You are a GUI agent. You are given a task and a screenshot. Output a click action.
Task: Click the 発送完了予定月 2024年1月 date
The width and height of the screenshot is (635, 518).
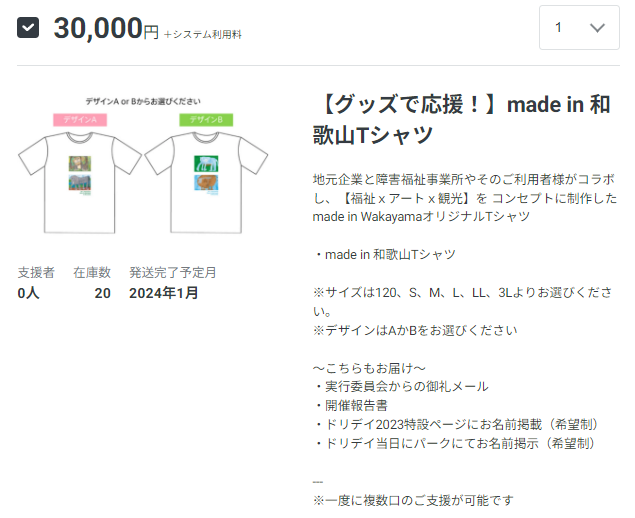172,283
